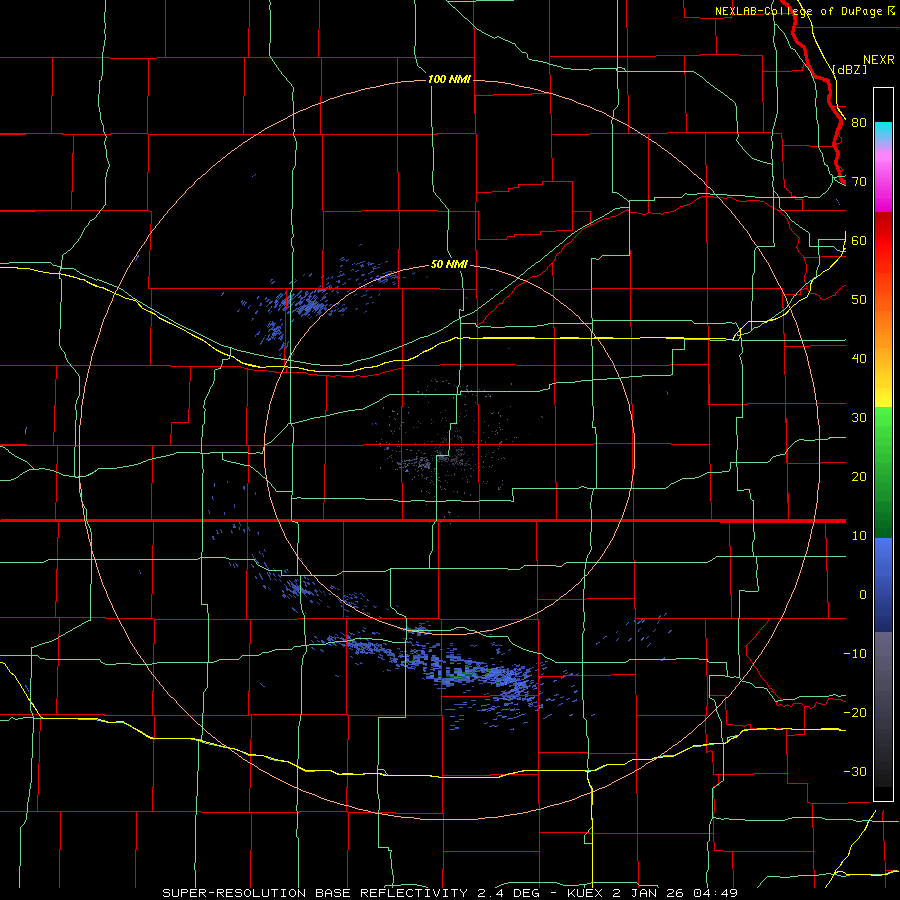Click the 10 value on dBZ scale
The height and width of the screenshot is (900, 900).
859,536
